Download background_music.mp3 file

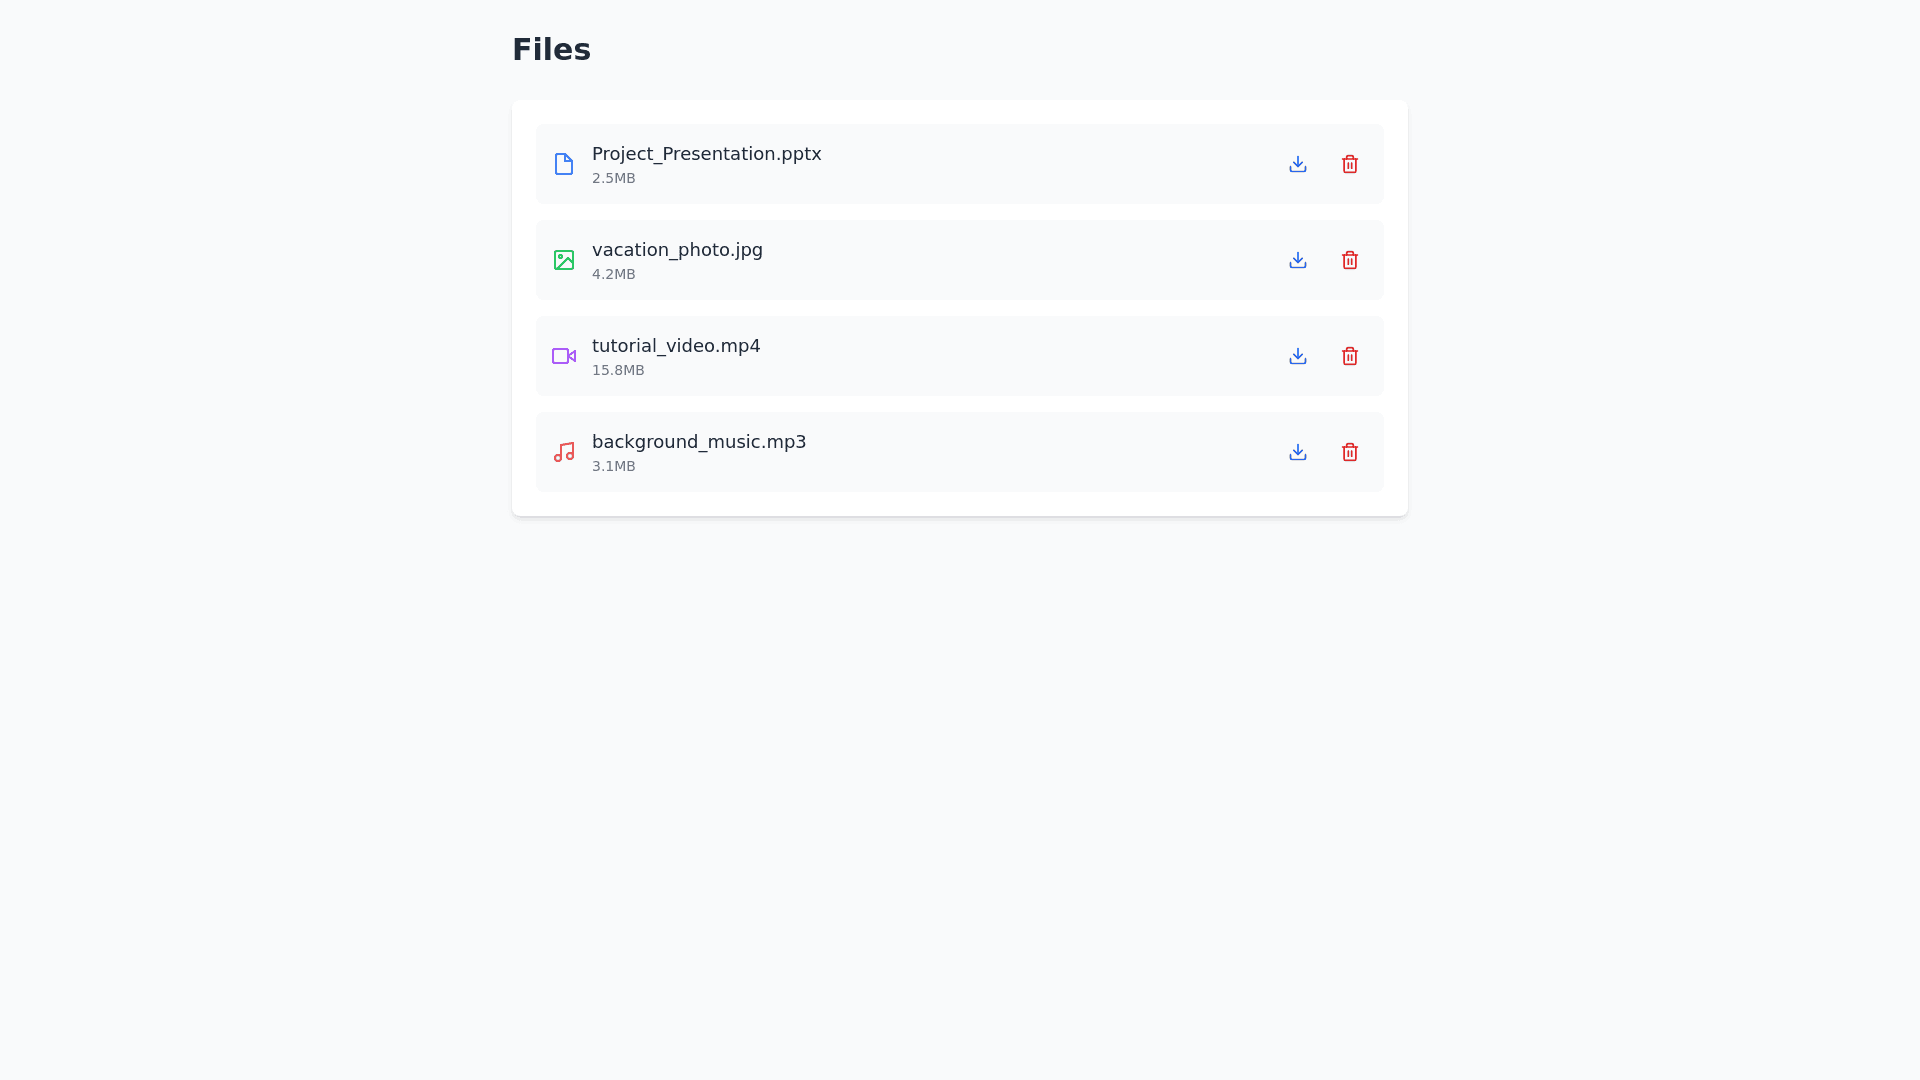point(1297,452)
